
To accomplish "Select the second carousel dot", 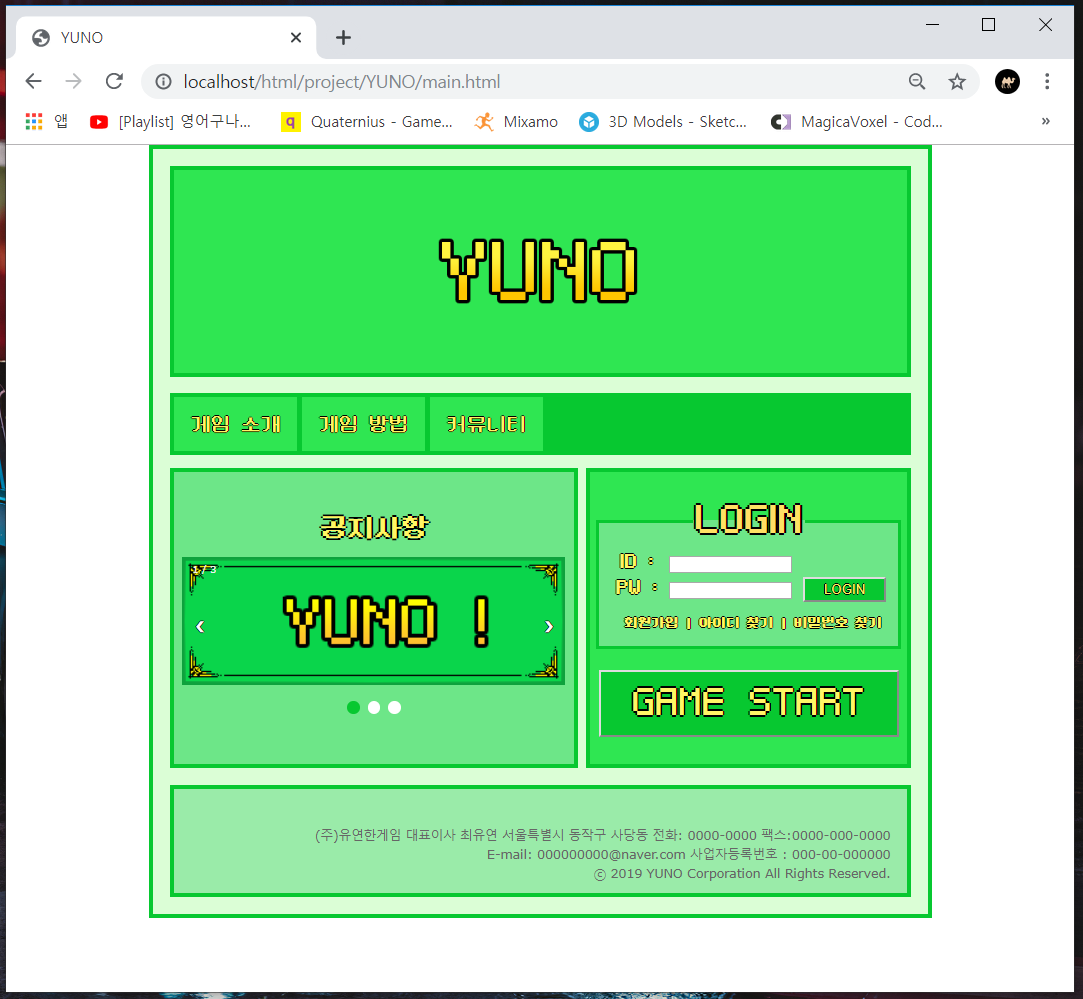I will 374,707.
